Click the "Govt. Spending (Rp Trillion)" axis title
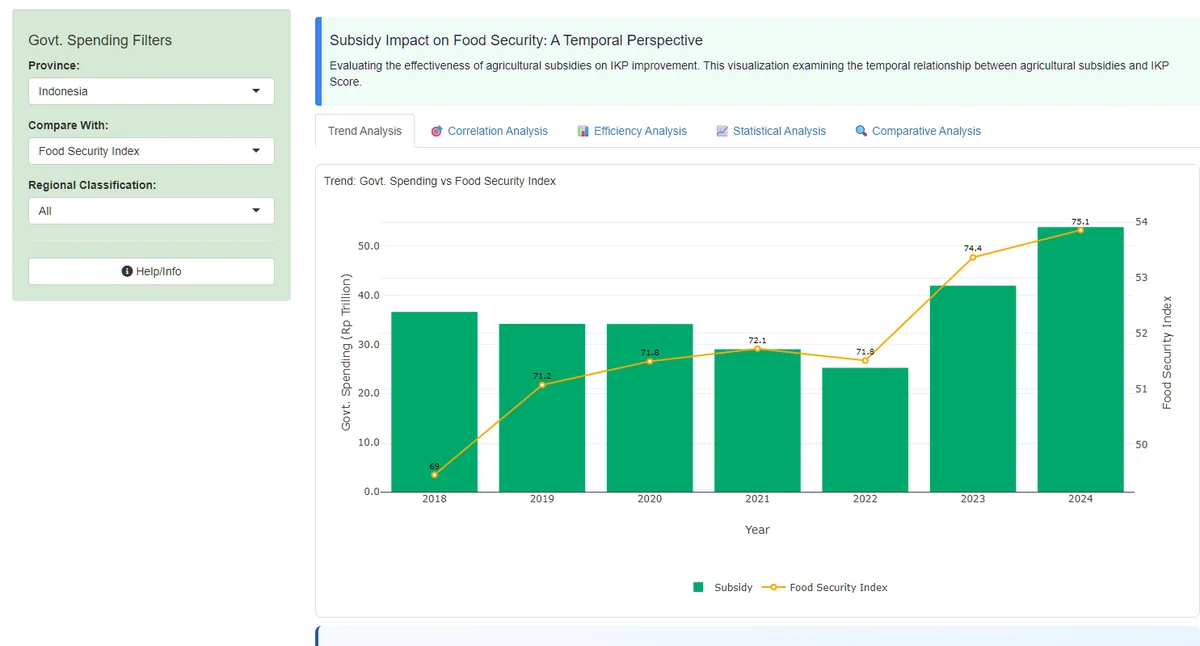 347,352
